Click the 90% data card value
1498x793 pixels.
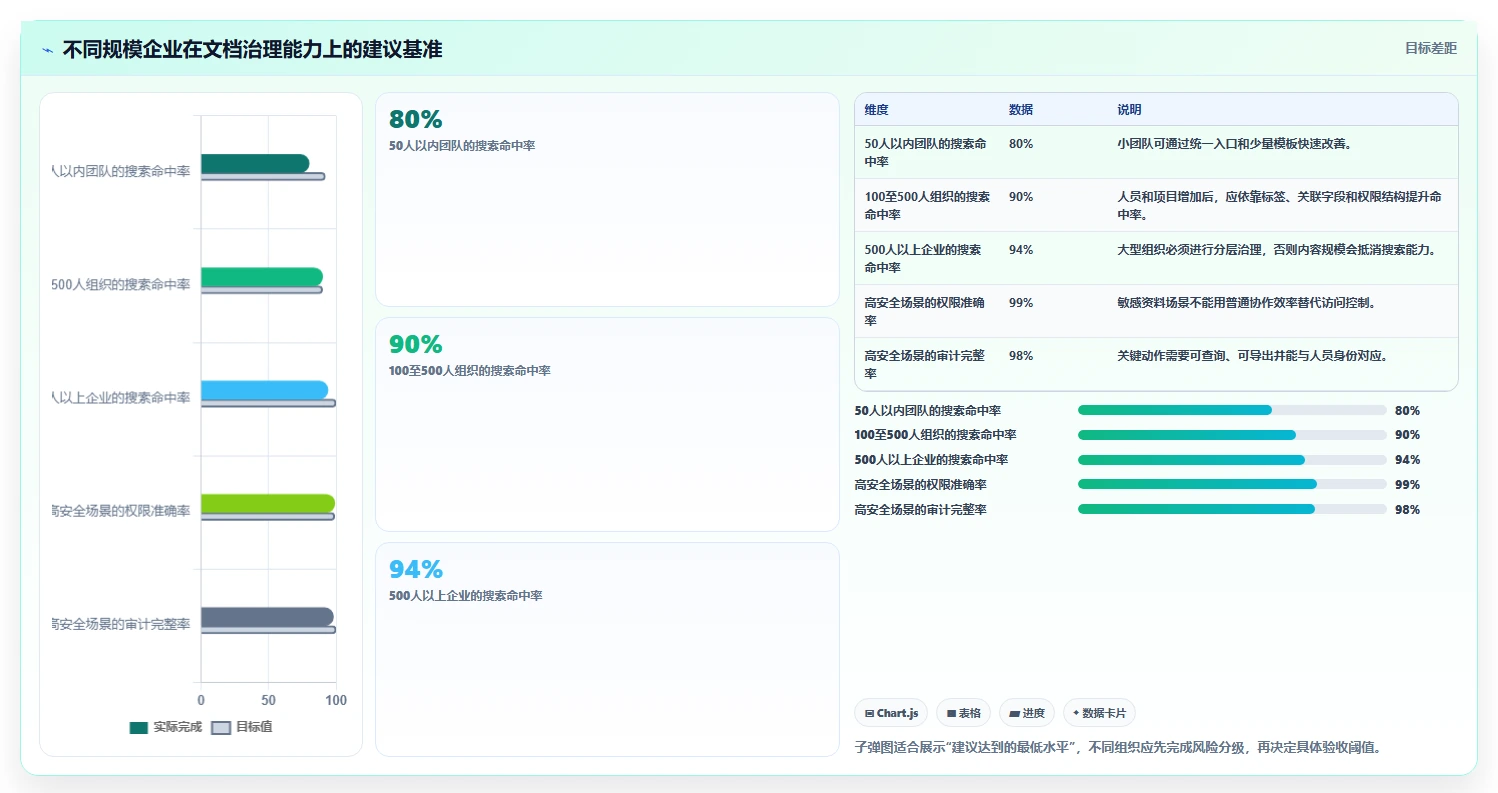pyautogui.click(x=415, y=344)
